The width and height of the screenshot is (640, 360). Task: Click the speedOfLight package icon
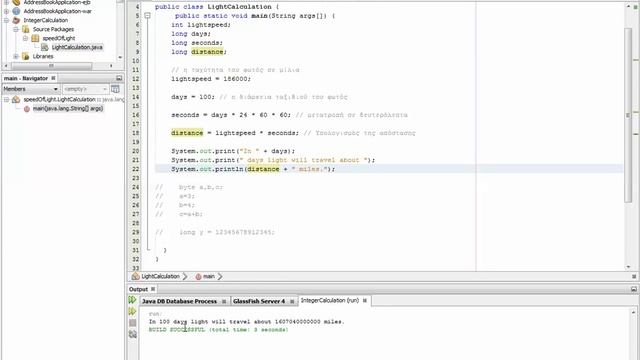coord(35,38)
